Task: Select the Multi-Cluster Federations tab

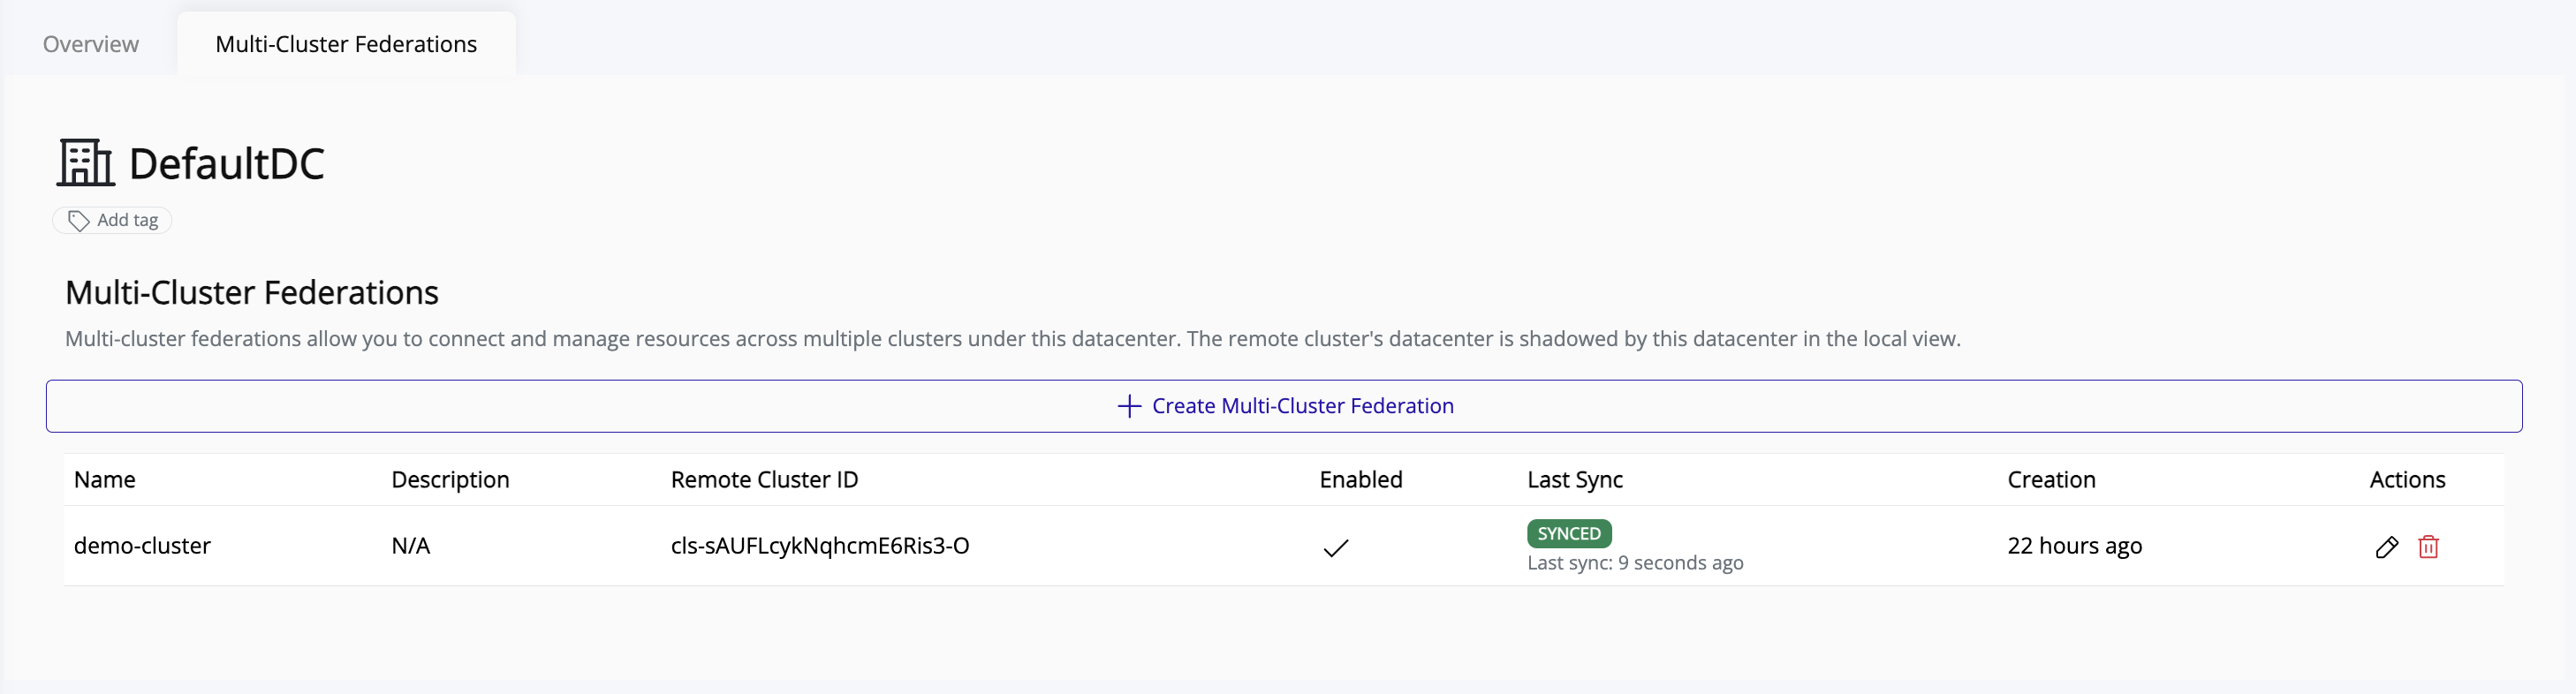Action: point(346,44)
